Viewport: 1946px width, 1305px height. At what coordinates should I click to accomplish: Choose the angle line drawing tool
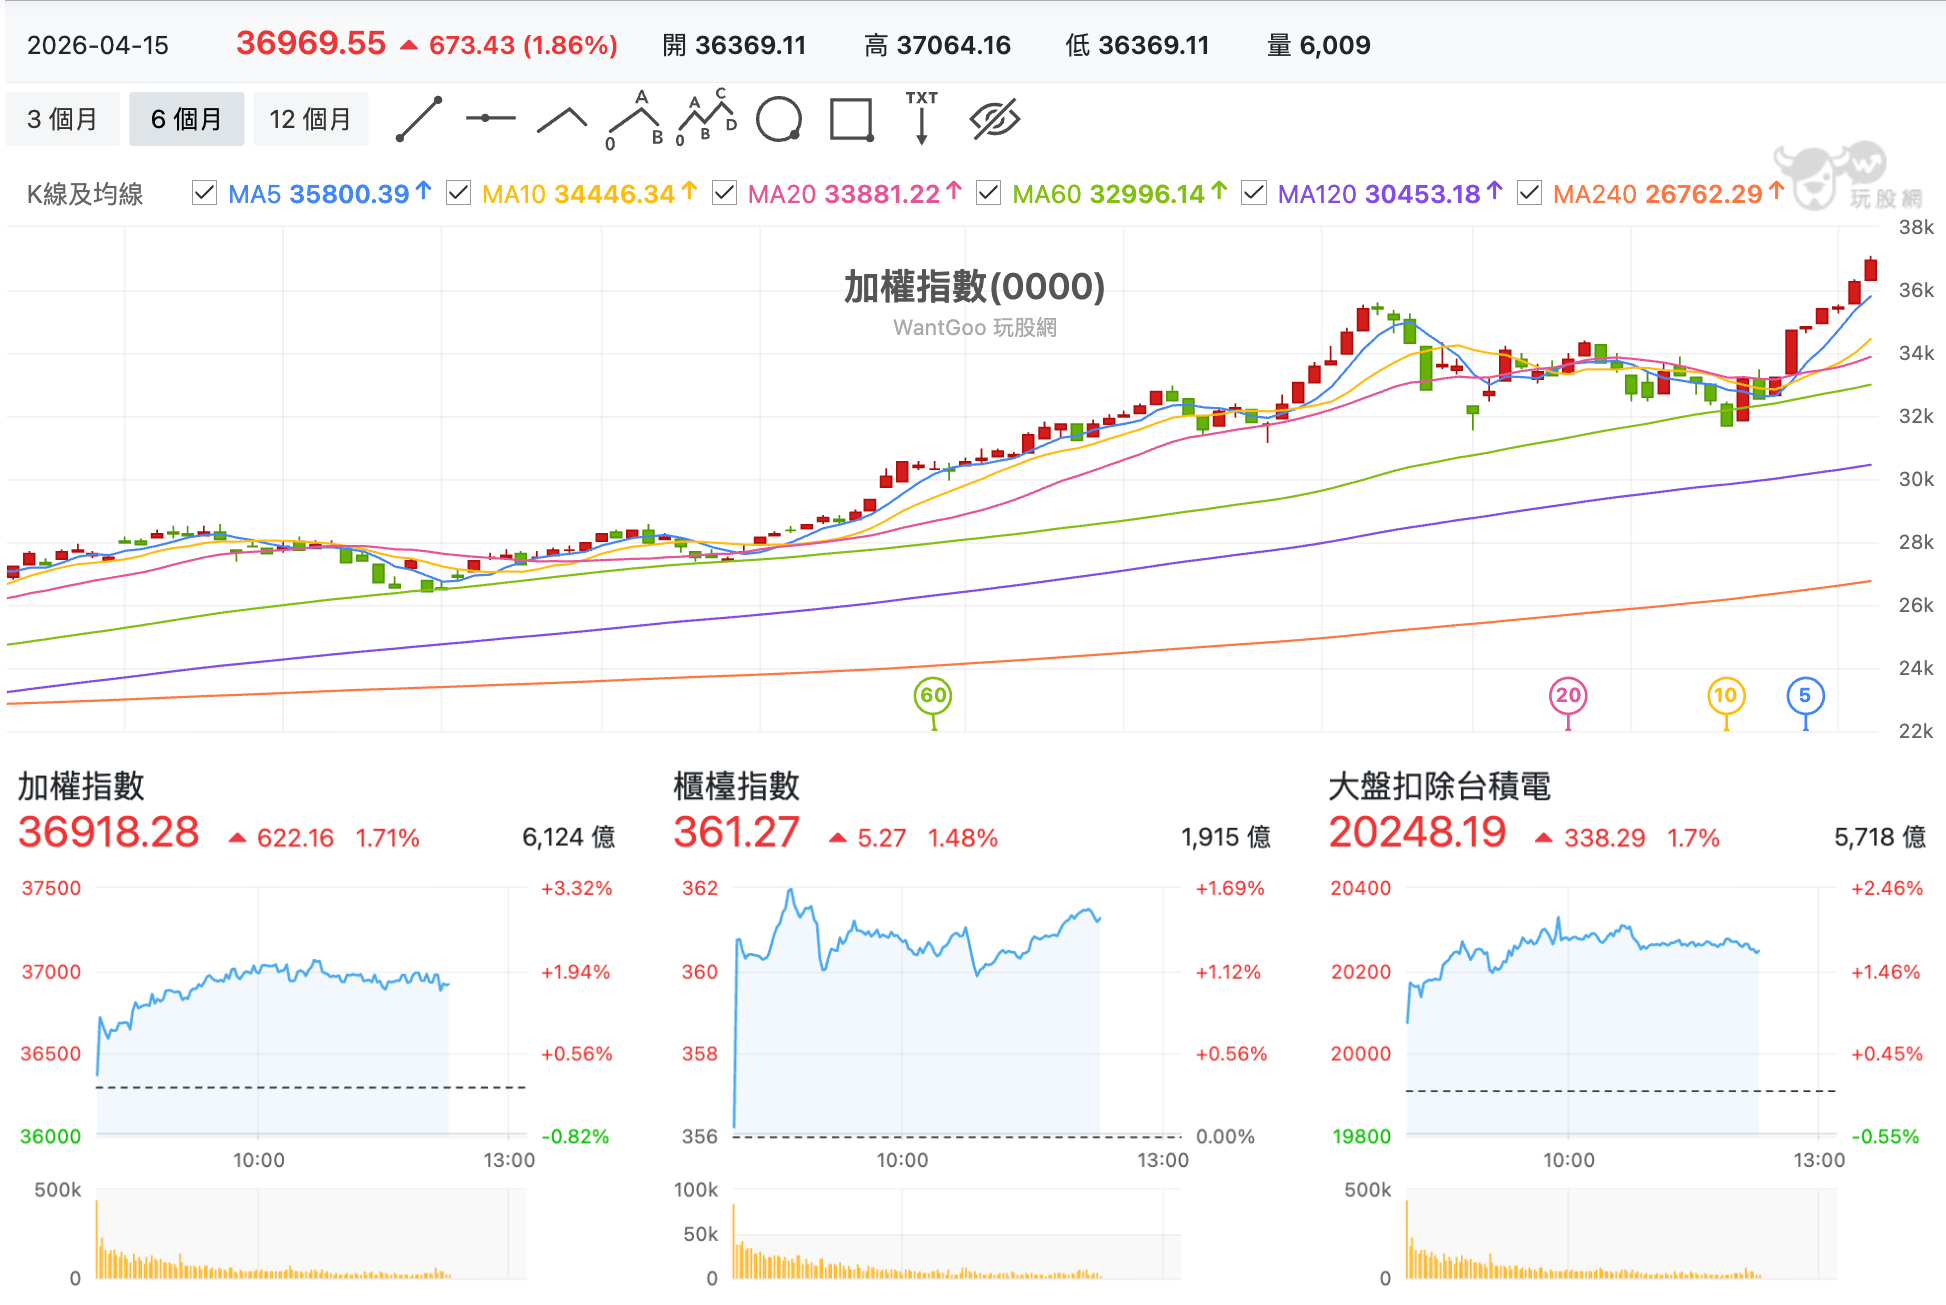click(562, 120)
